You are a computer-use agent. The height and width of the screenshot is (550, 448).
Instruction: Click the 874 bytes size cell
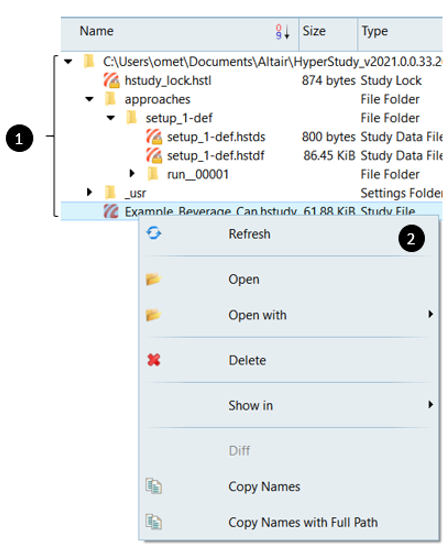(329, 80)
